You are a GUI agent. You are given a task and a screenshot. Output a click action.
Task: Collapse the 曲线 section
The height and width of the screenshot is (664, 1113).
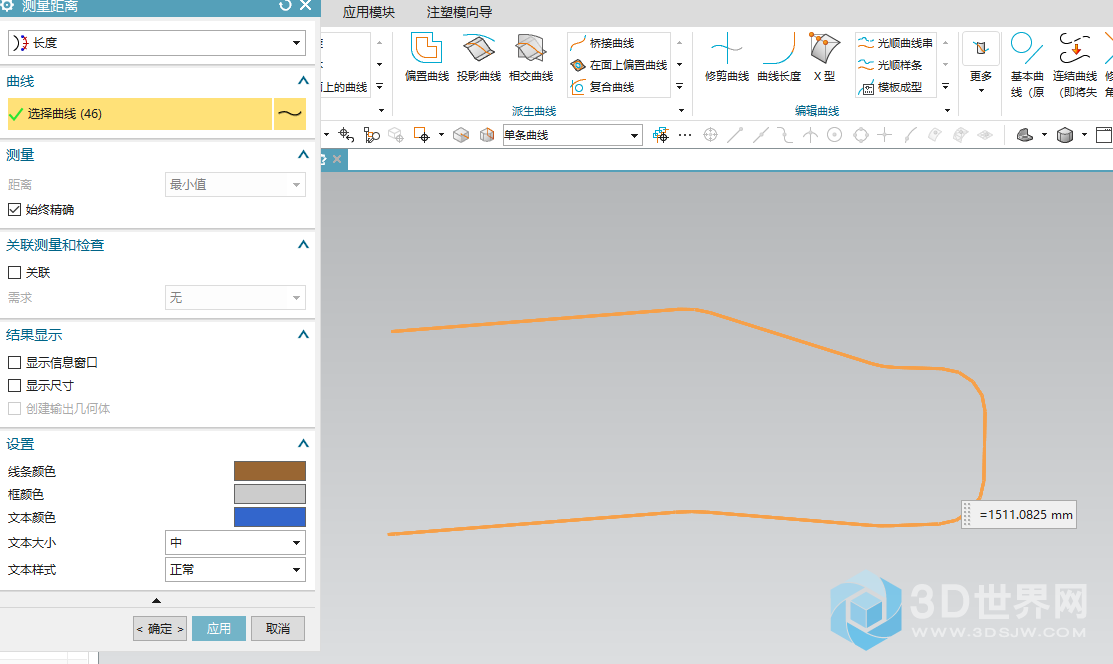click(x=303, y=81)
